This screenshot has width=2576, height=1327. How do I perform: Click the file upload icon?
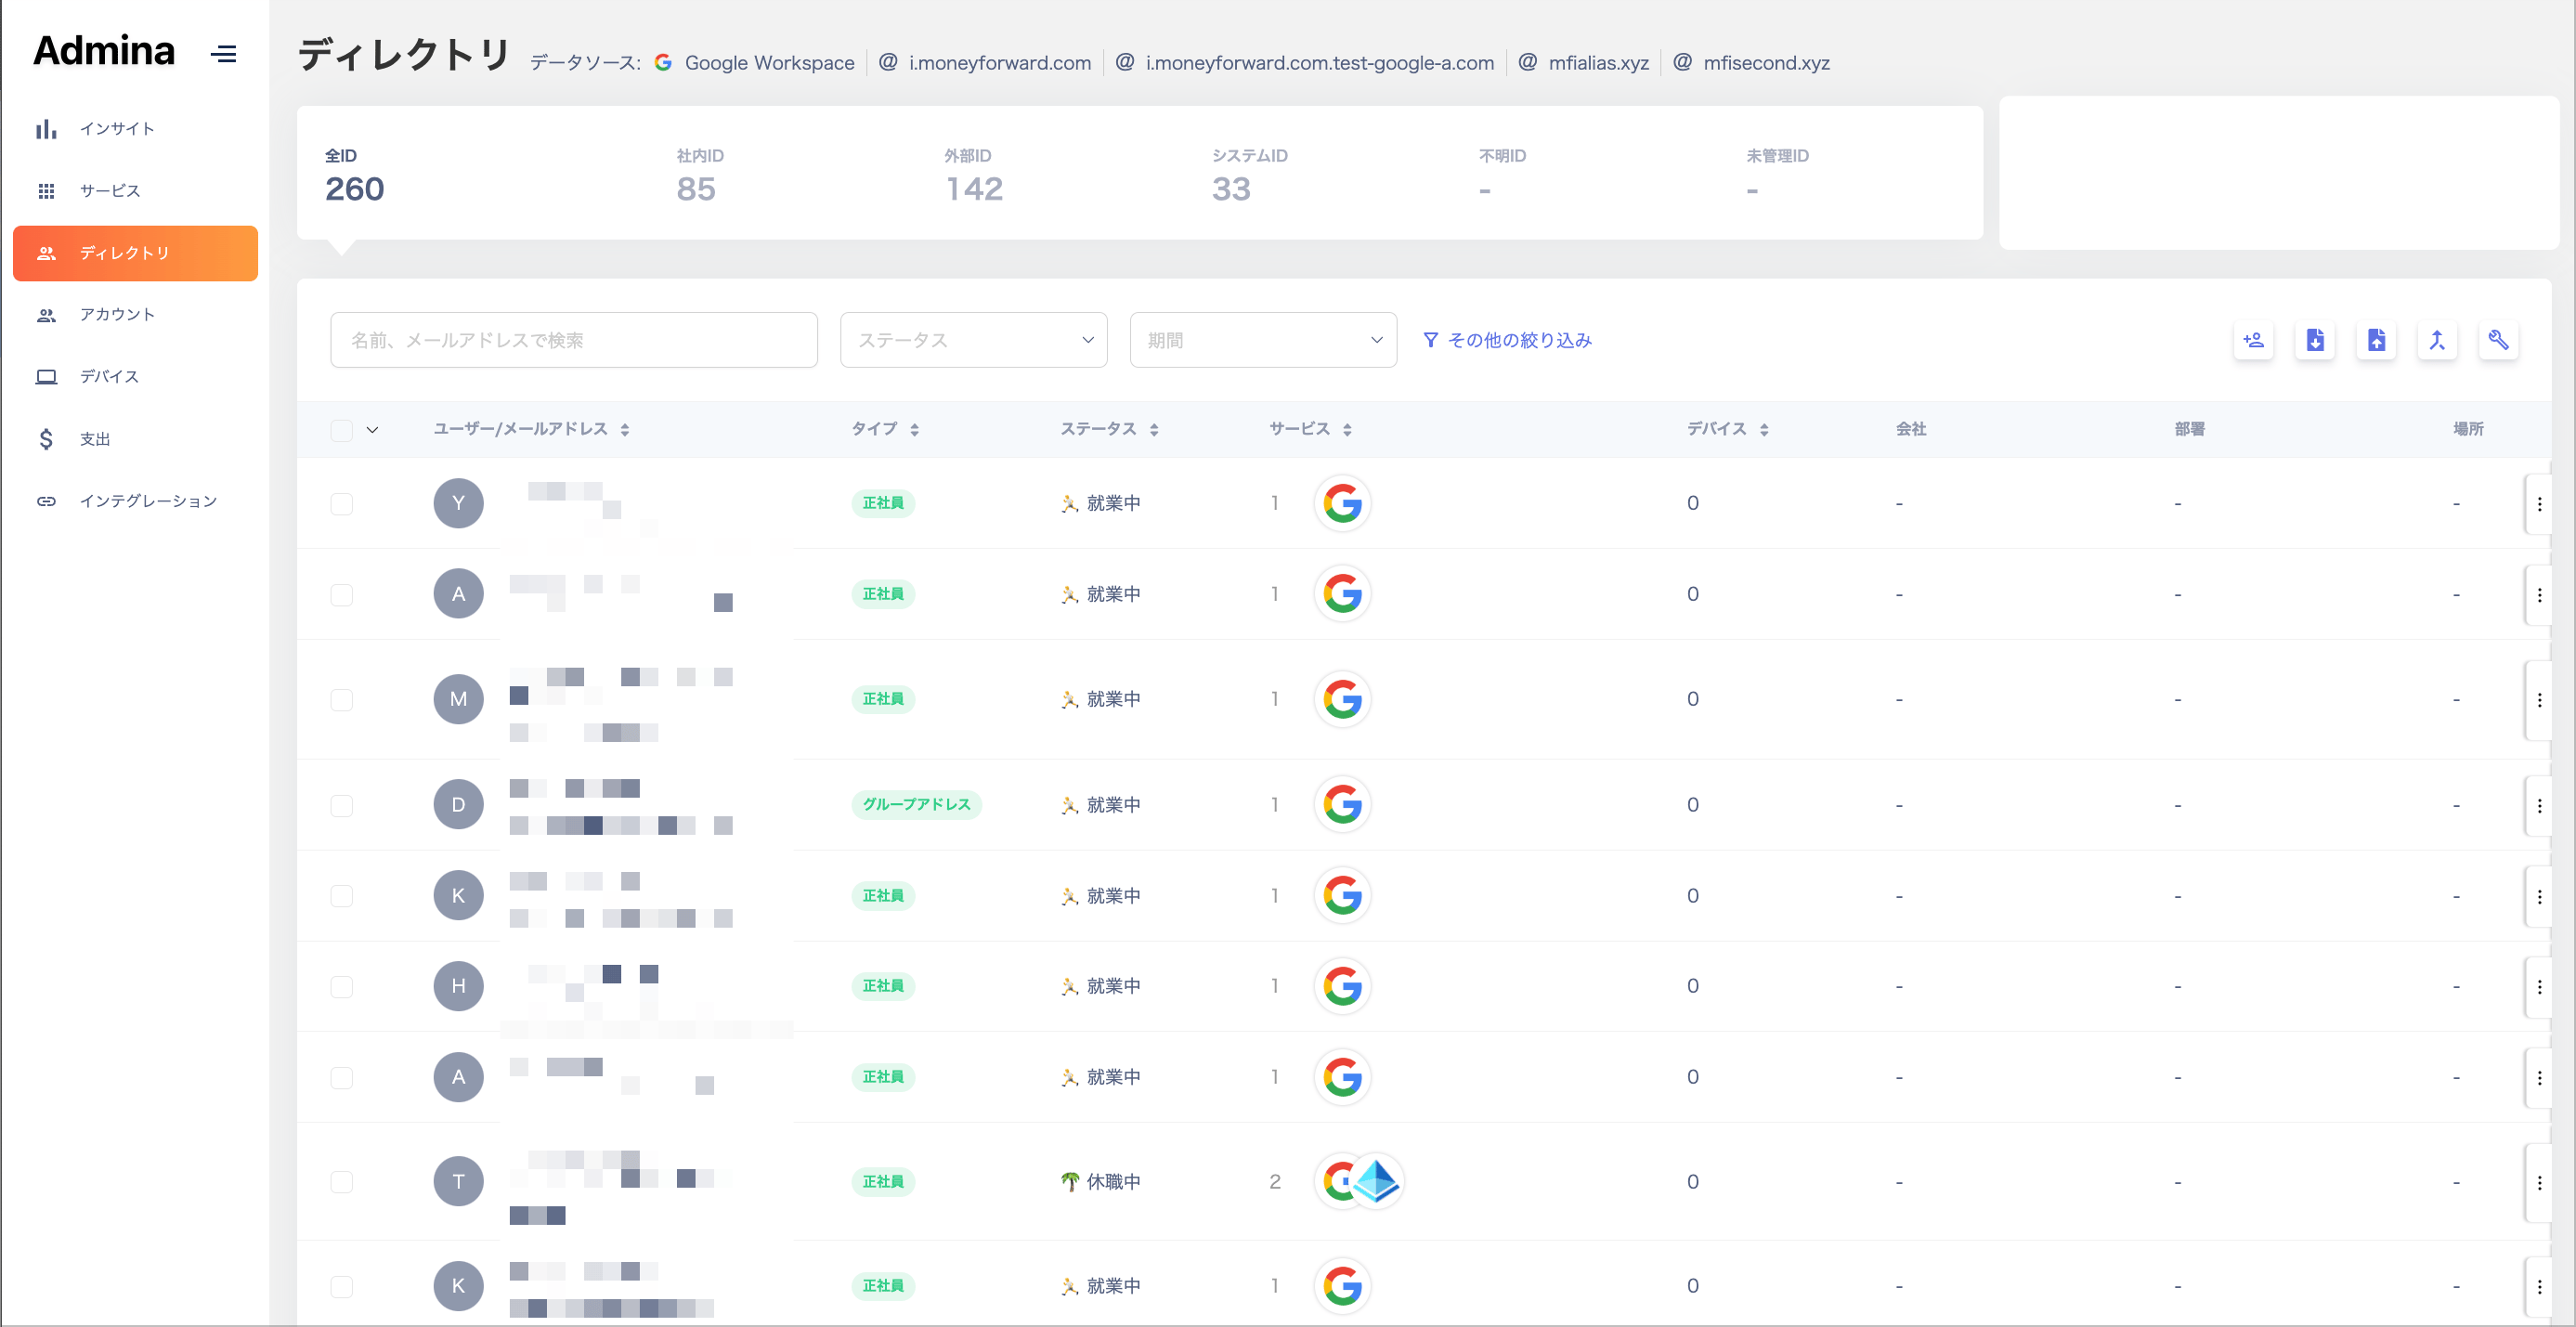(x=2376, y=340)
